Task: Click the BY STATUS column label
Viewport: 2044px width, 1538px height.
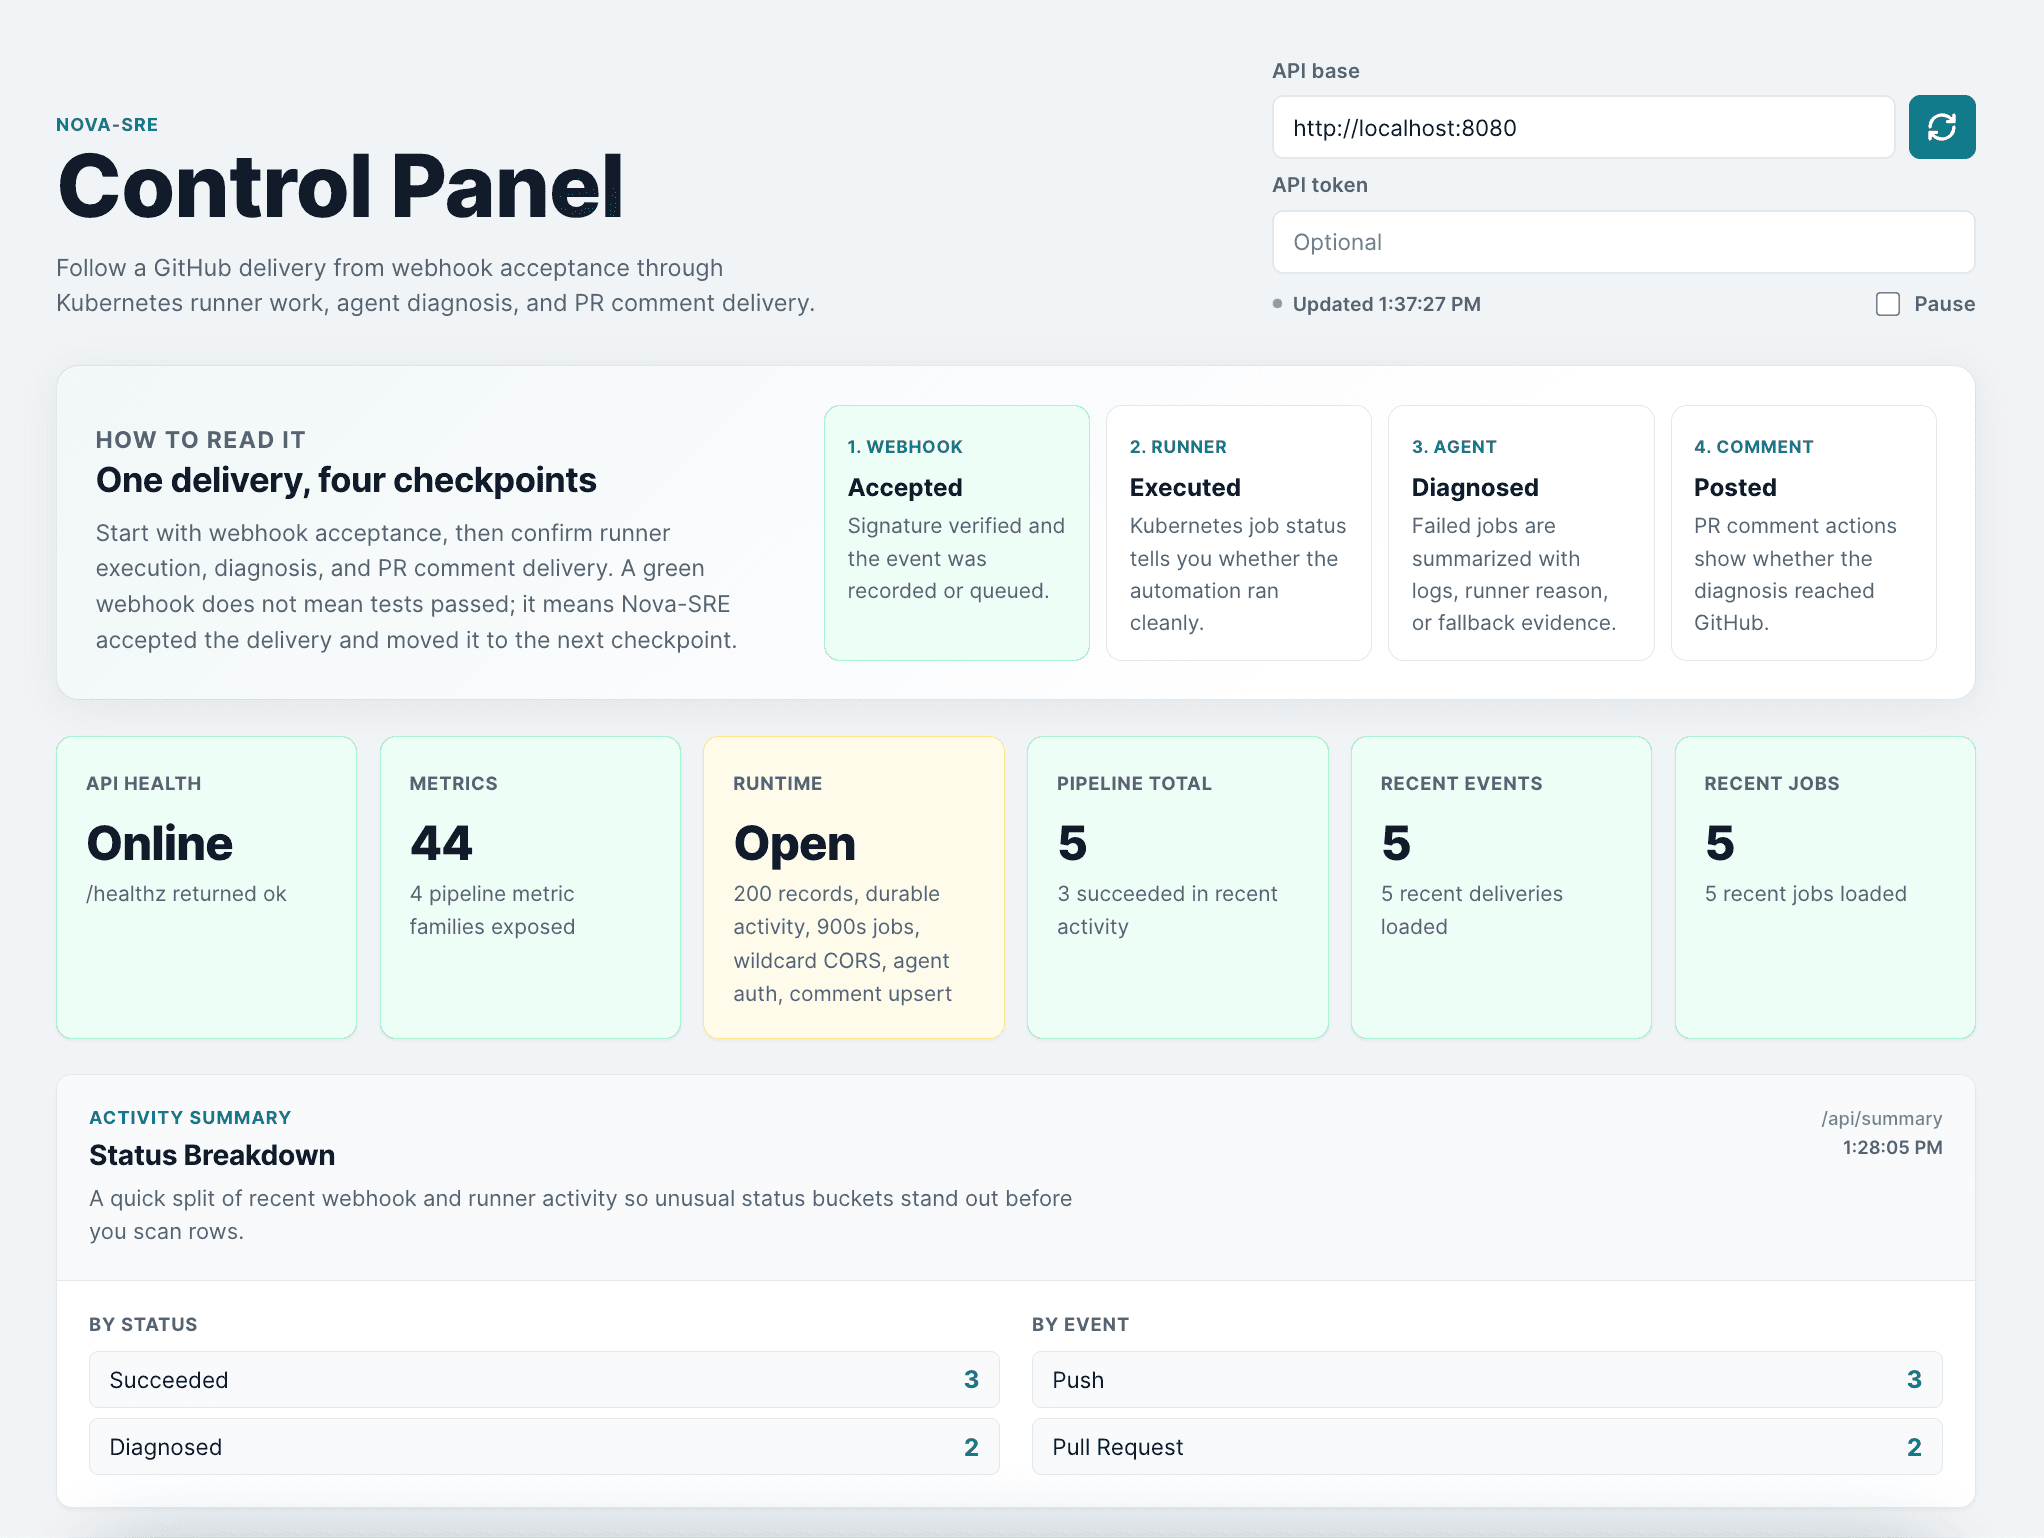Action: pos(143,1324)
